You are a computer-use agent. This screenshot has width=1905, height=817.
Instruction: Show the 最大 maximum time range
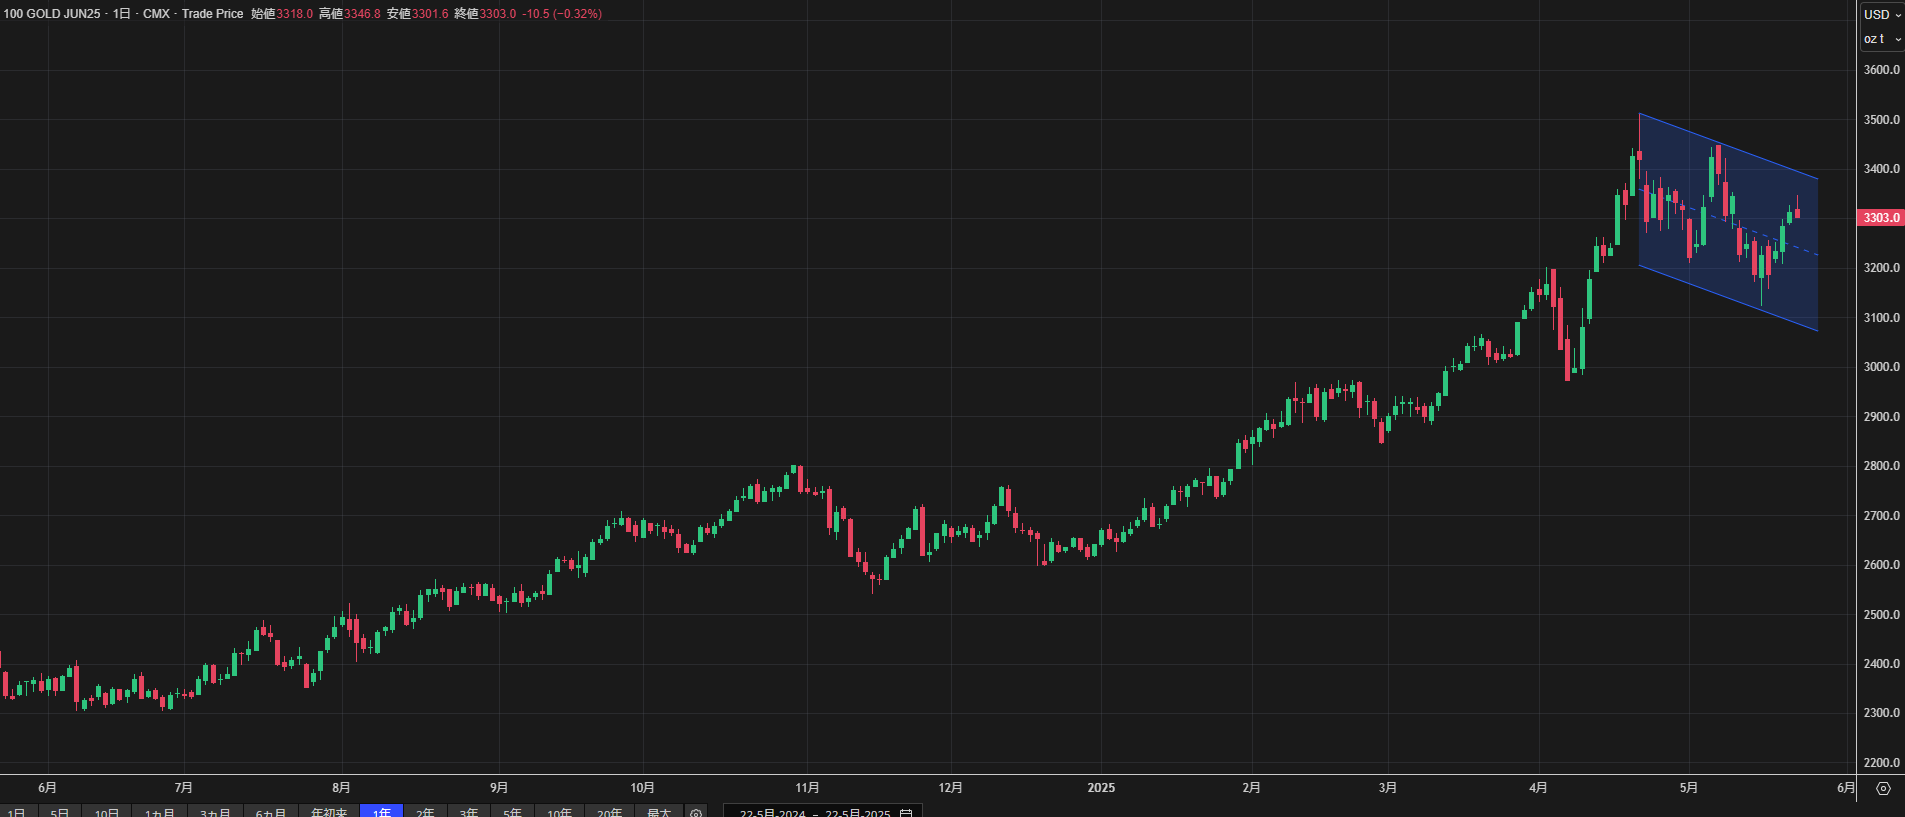click(658, 812)
